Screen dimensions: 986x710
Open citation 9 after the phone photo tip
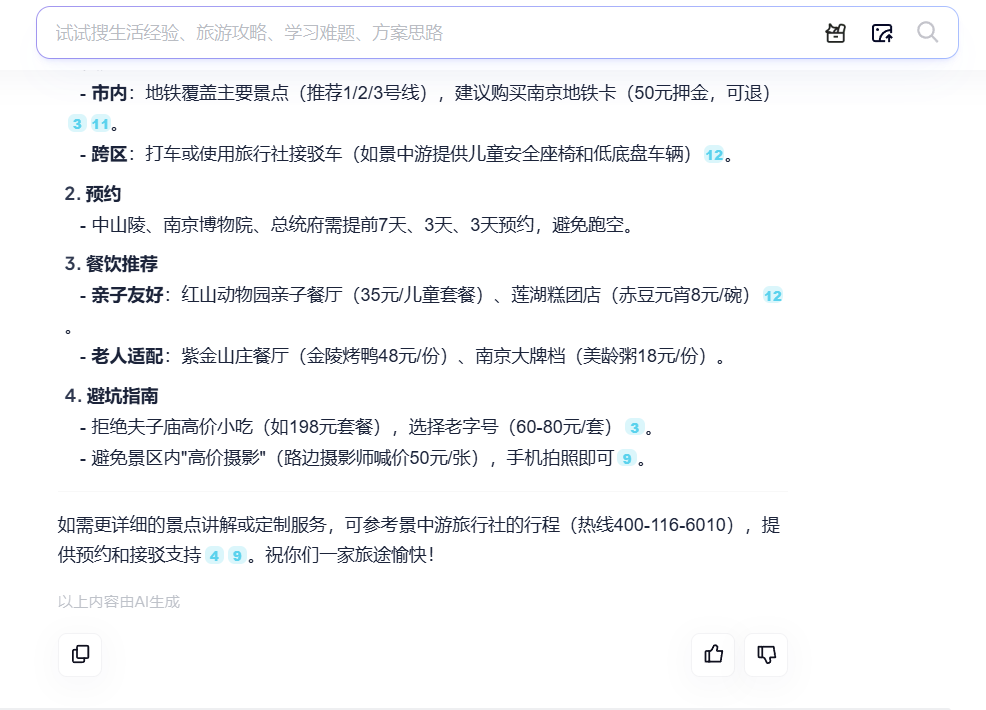click(x=629, y=459)
